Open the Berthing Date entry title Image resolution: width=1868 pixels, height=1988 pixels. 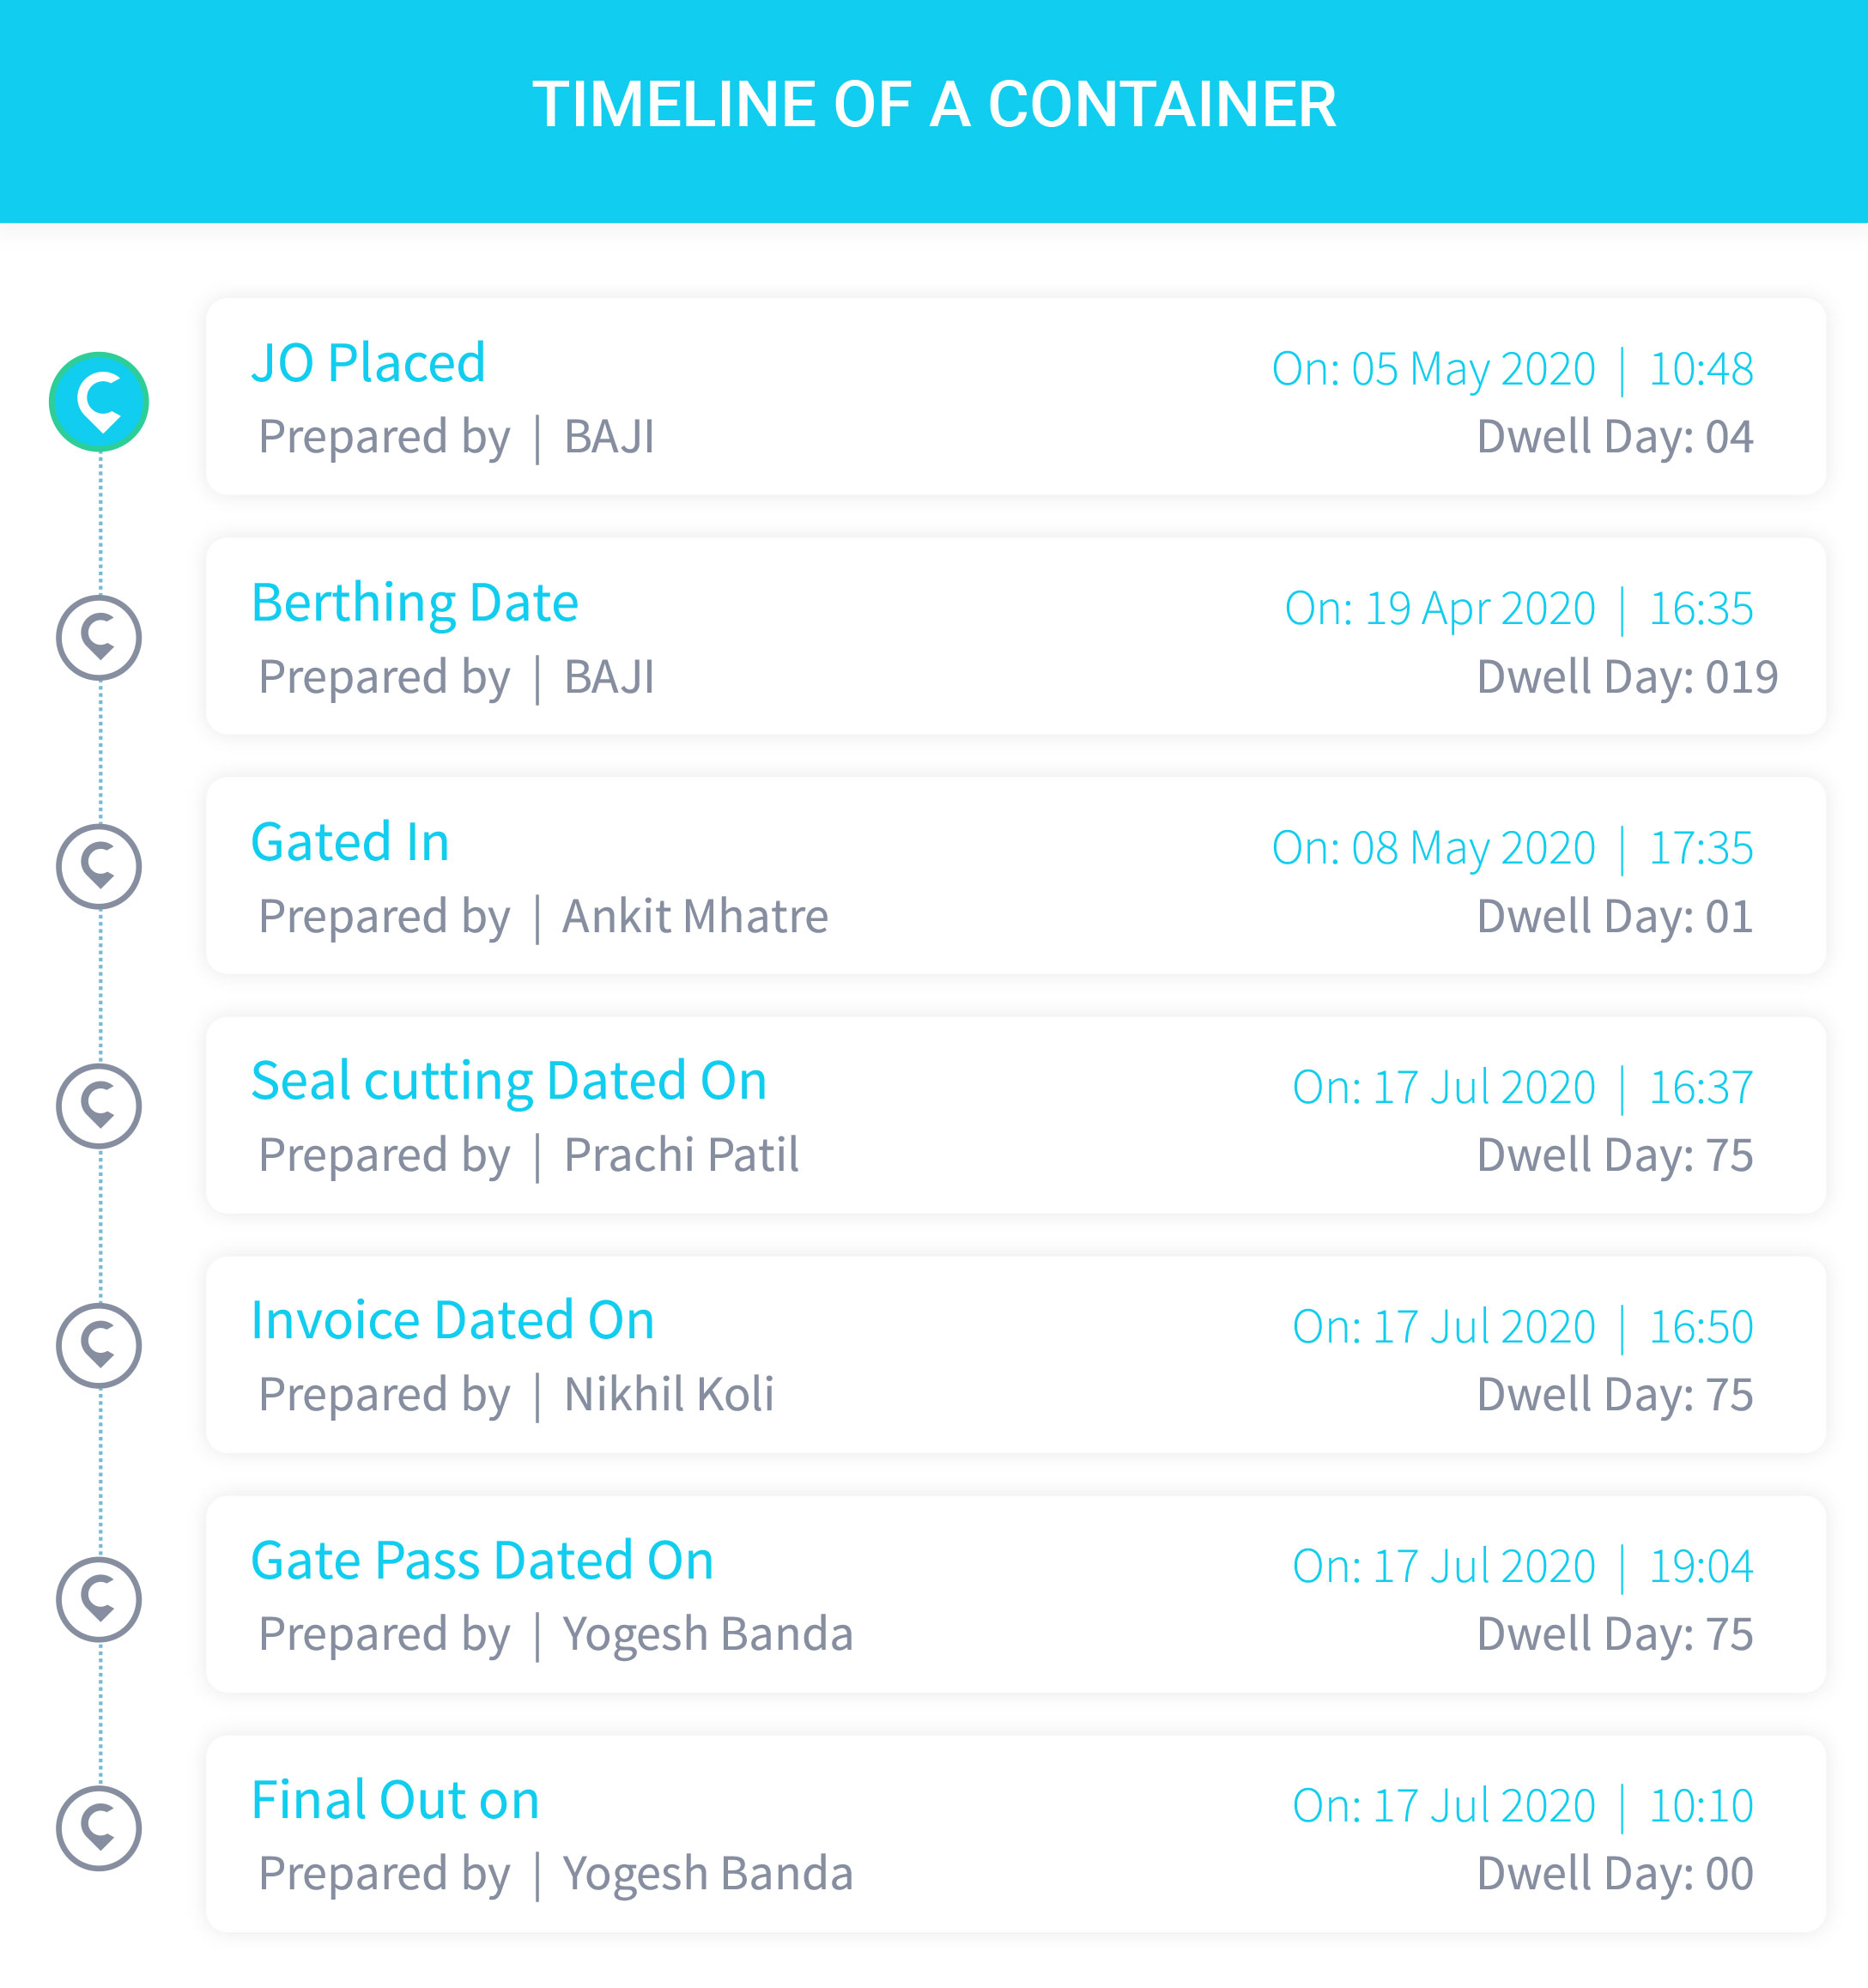click(415, 604)
